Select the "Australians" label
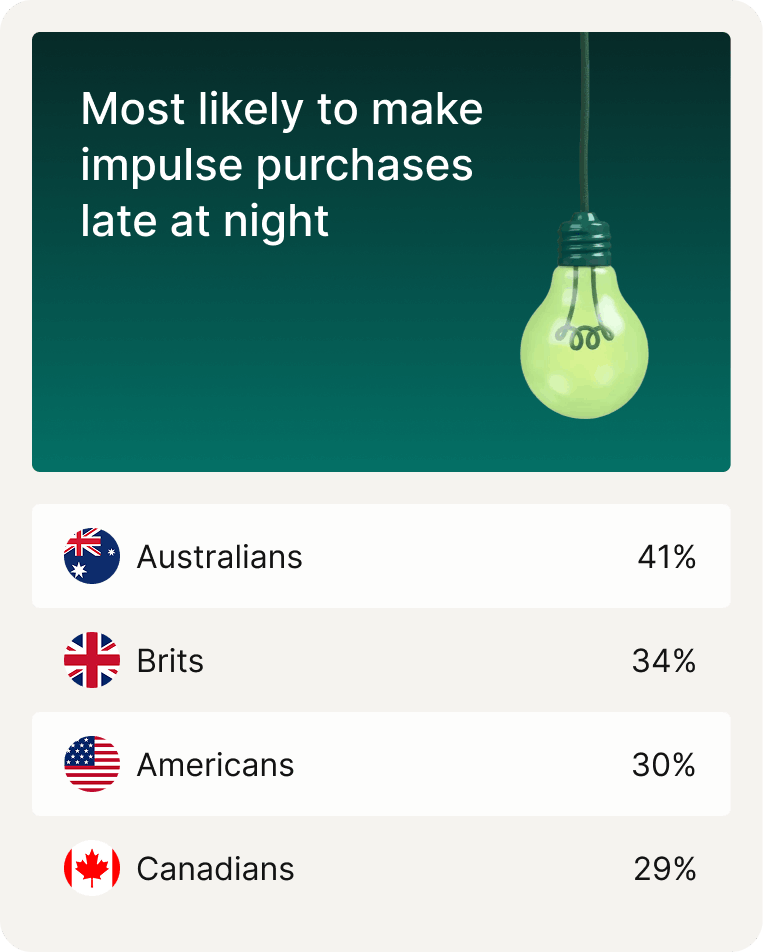Screen dimensions: 763x952 [x=219, y=557]
